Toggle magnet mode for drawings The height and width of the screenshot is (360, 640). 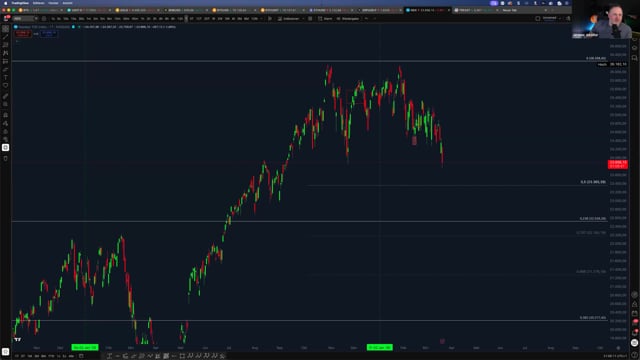coord(5,116)
